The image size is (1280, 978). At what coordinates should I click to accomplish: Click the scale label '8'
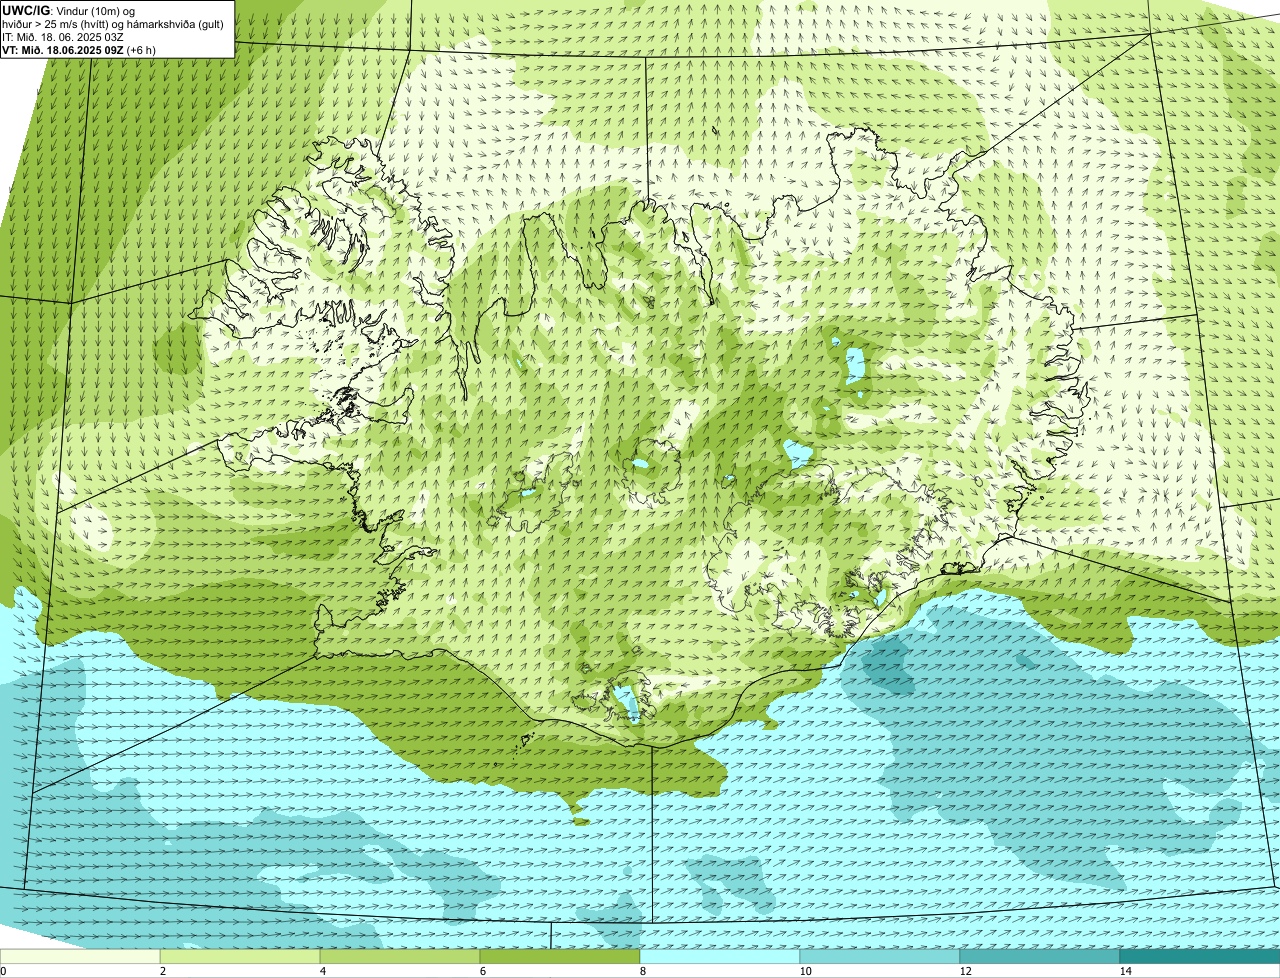click(642, 971)
